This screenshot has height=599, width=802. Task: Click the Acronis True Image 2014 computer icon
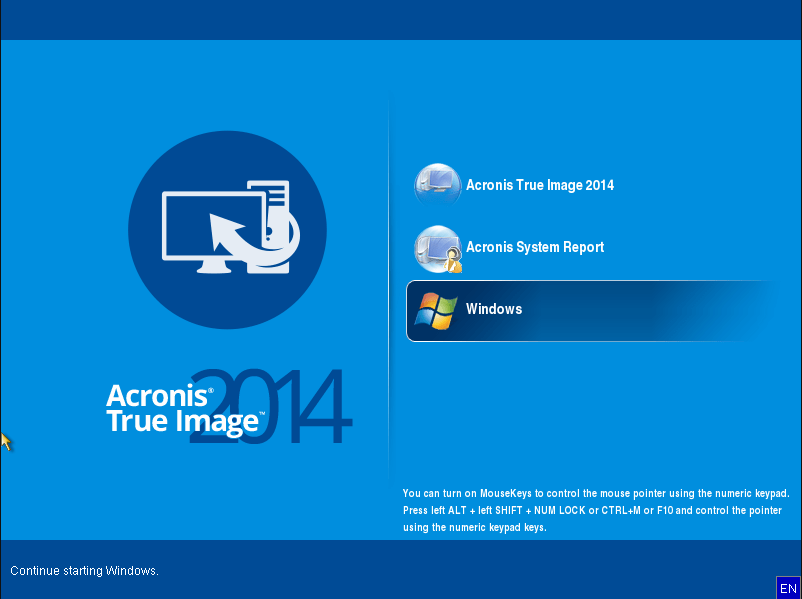pos(437,185)
